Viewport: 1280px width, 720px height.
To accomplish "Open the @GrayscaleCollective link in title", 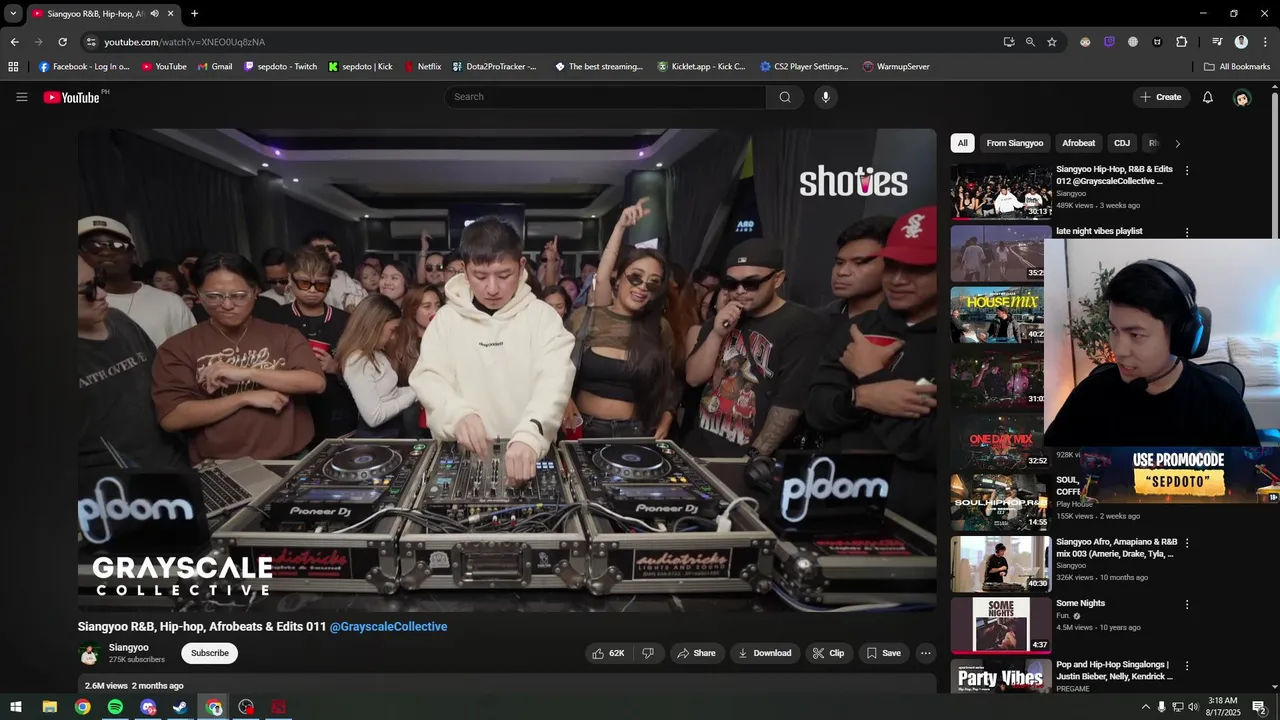I will [388, 626].
